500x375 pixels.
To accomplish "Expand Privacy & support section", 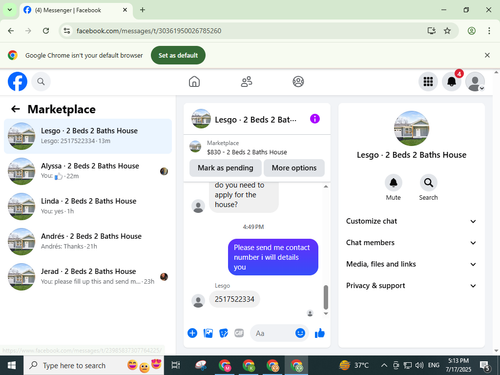I will click(411, 286).
